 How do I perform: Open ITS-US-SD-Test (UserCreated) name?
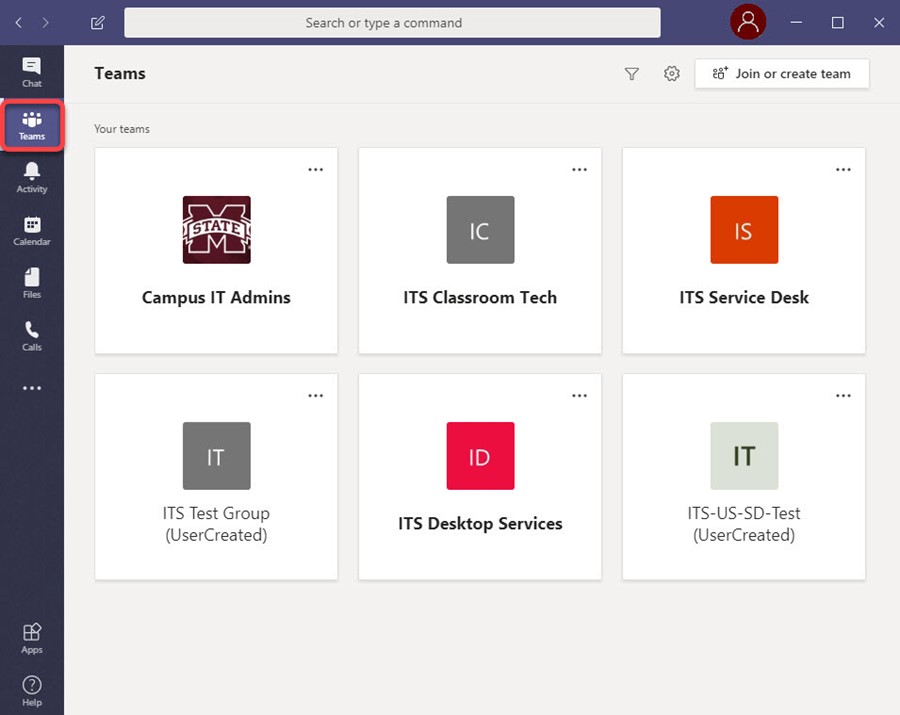744,524
